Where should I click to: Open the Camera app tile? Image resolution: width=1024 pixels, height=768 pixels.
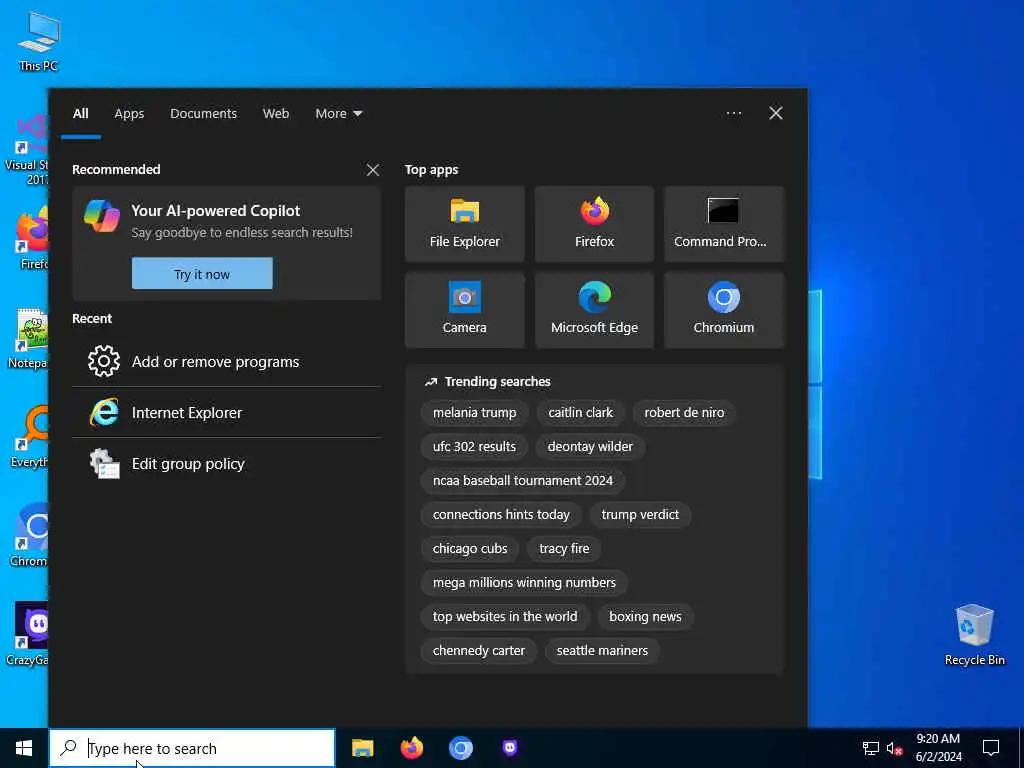pos(464,310)
